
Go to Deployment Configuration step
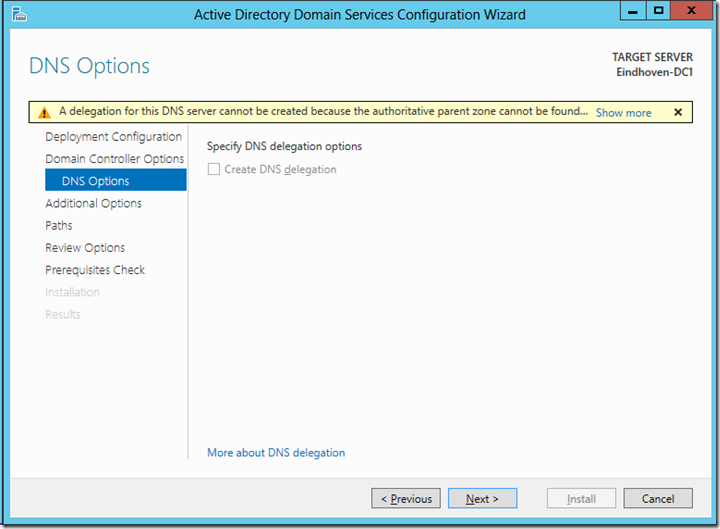point(113,137)
